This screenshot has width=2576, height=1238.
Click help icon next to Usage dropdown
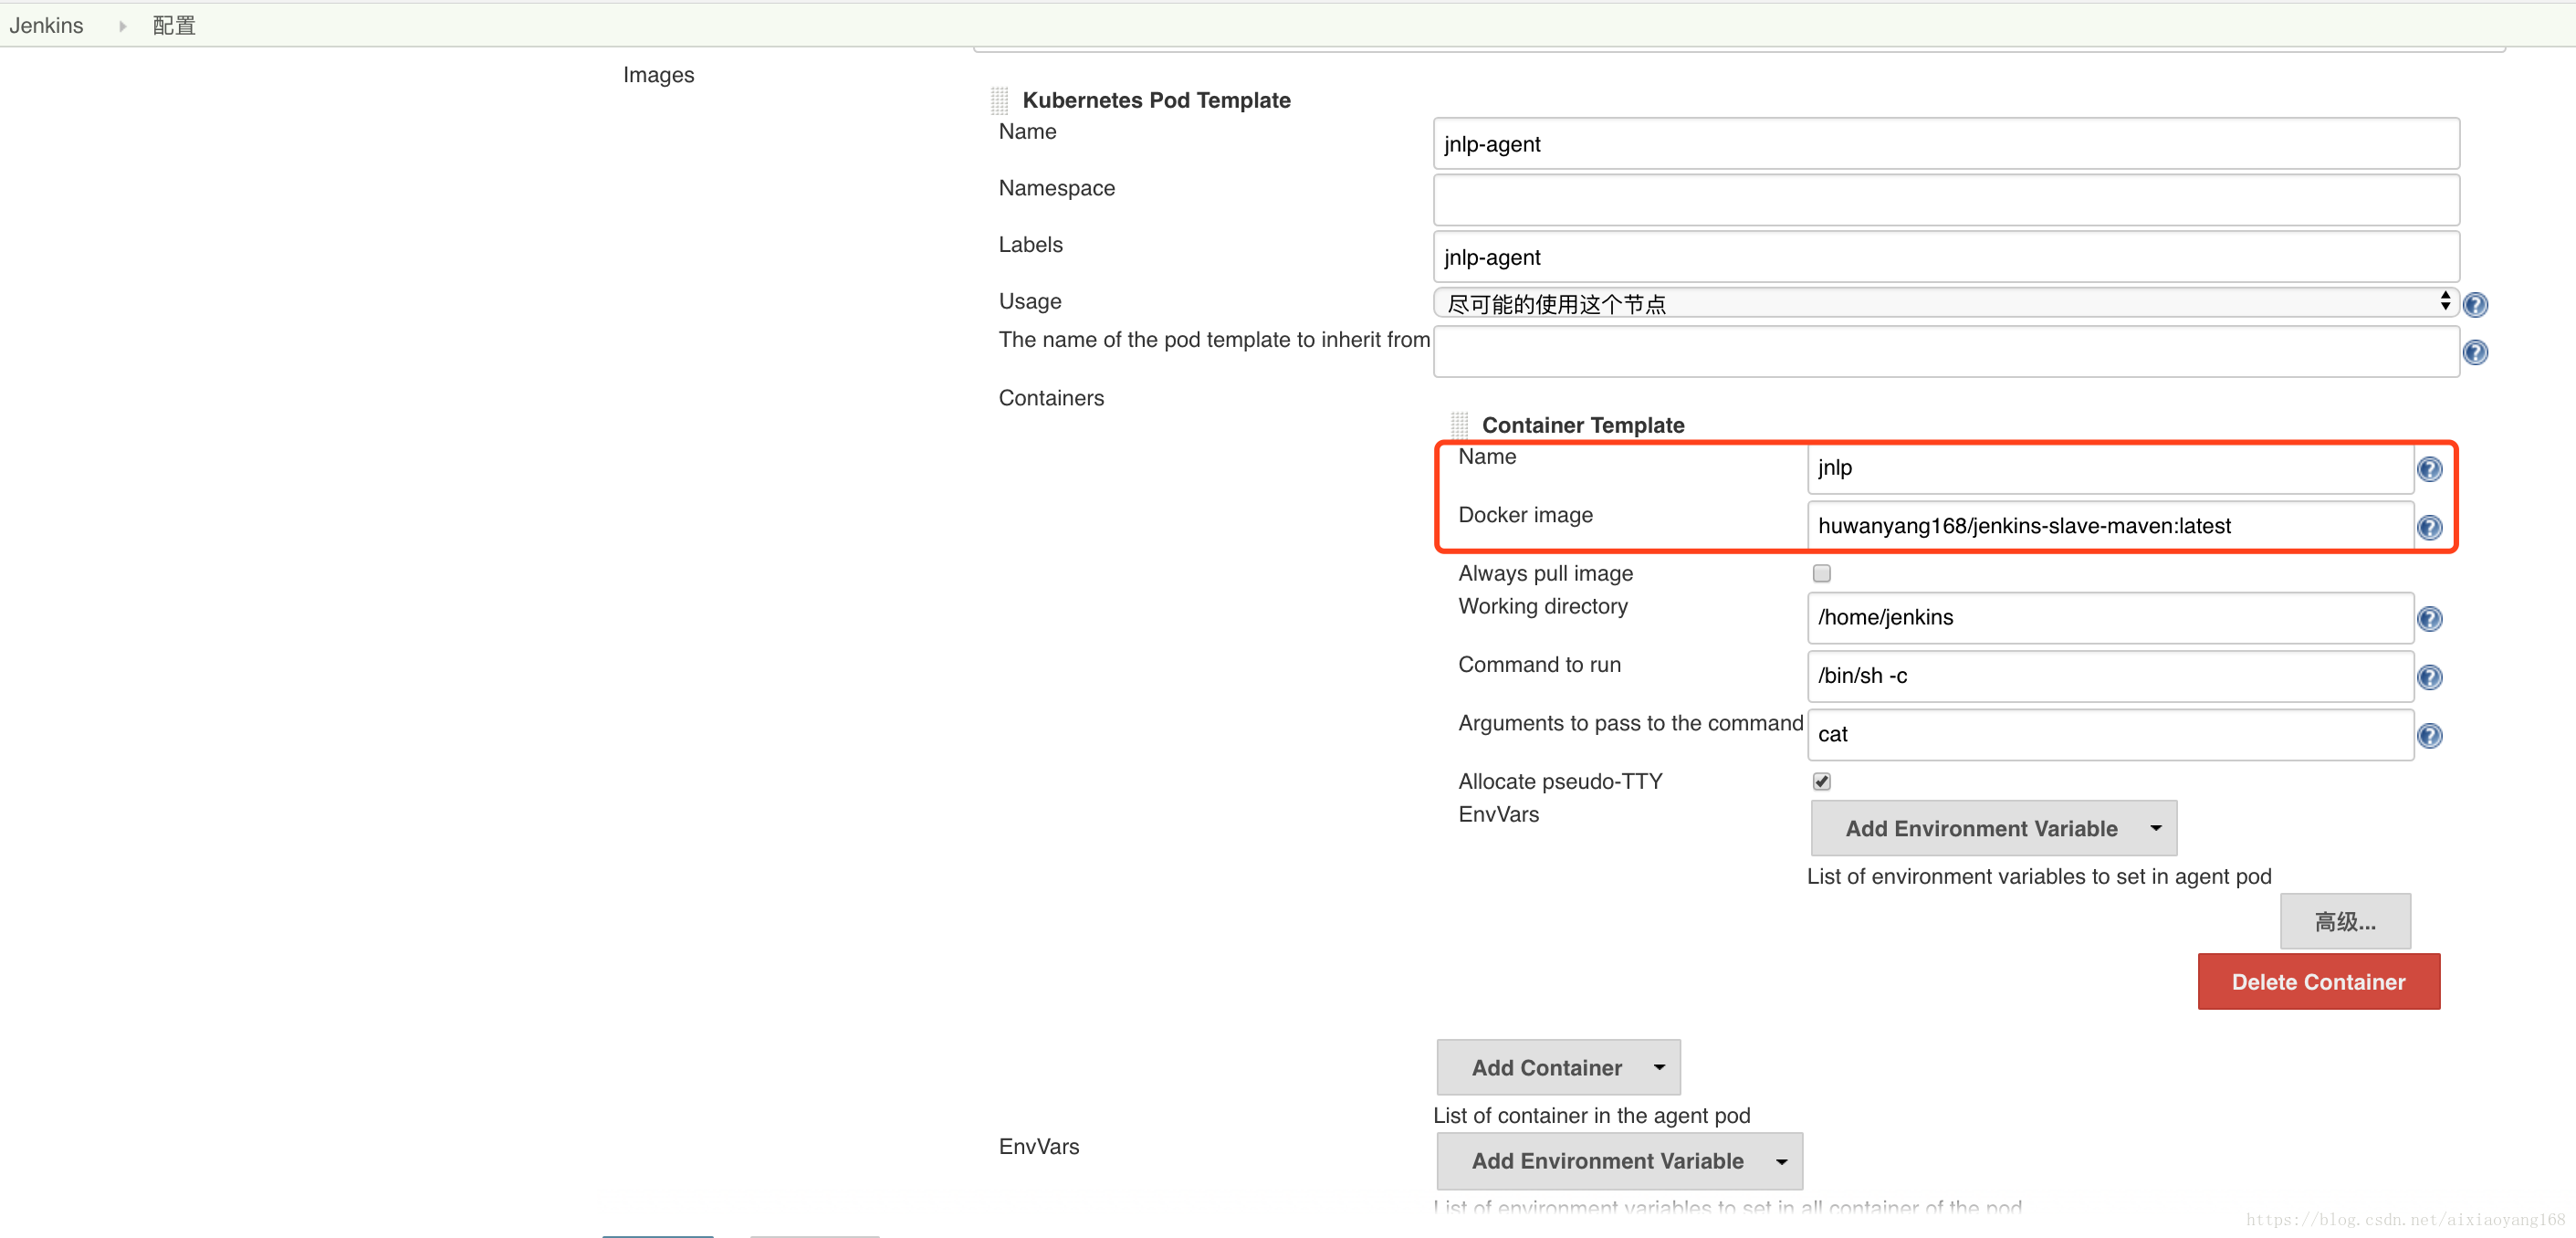(2475, 304)
